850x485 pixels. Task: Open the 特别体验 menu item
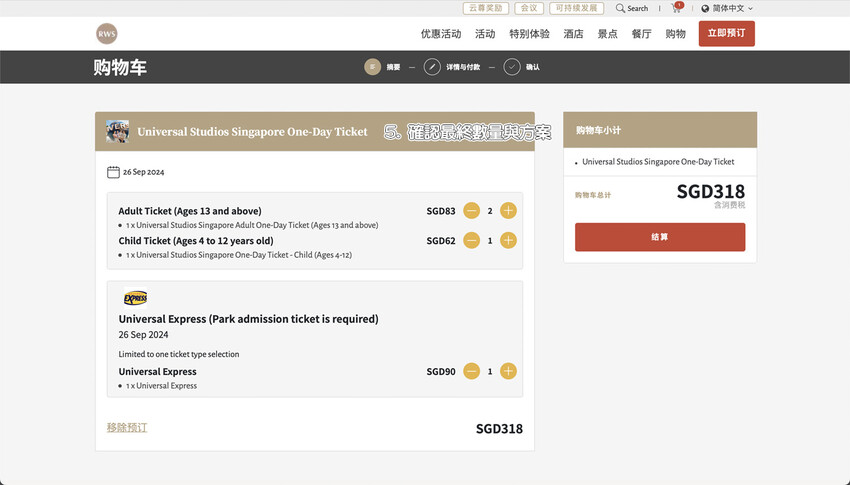(529, 34)
